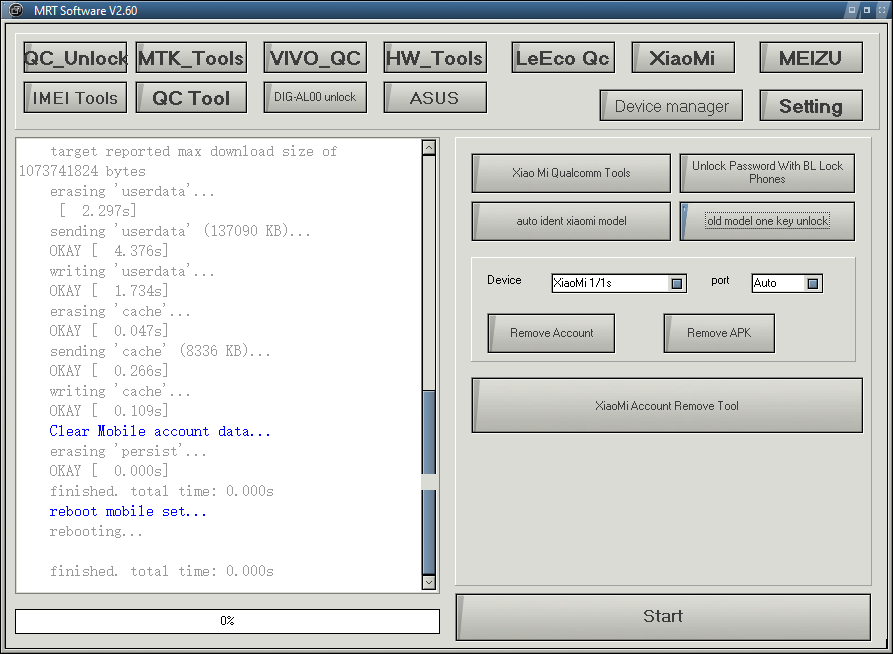
Task: Click the 0% progress bar
Action: tap(227, 621)
